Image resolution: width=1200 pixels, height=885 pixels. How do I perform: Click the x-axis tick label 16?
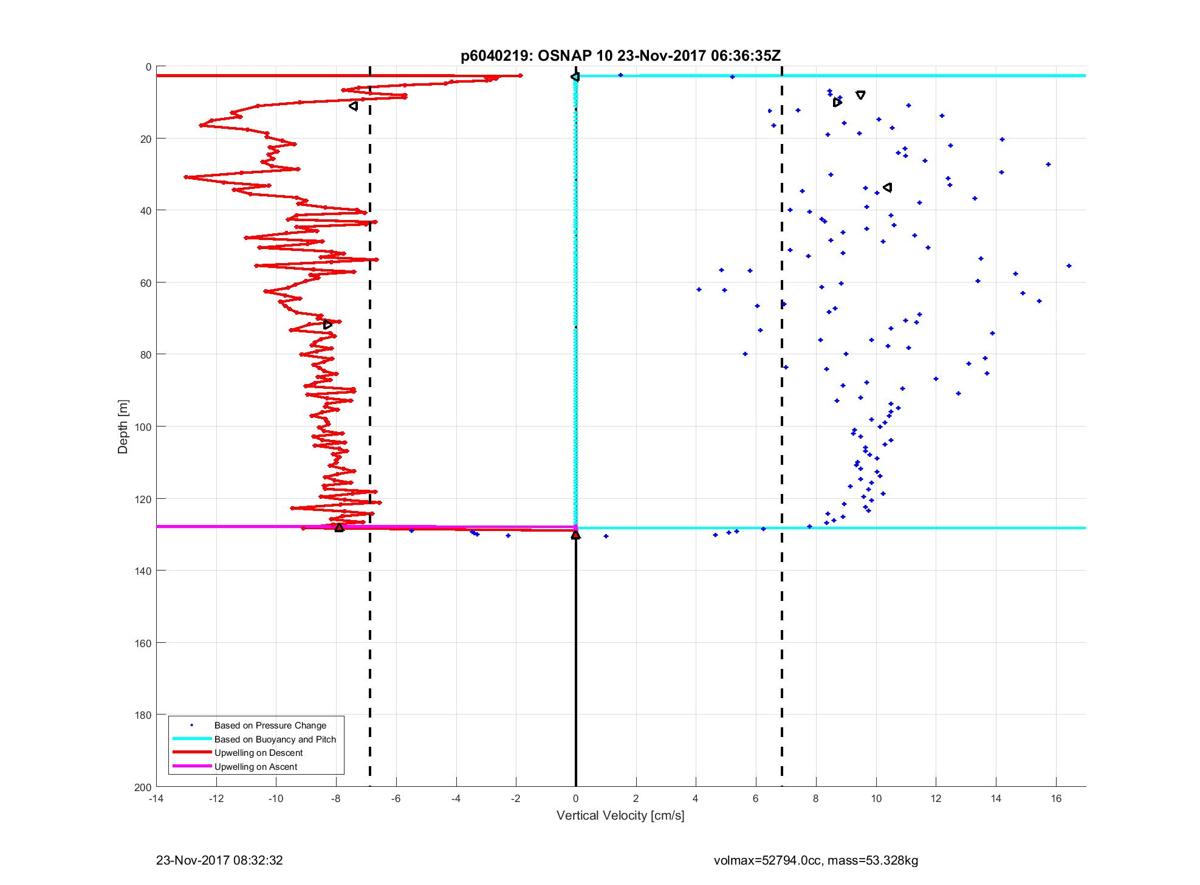point(1056,798)
